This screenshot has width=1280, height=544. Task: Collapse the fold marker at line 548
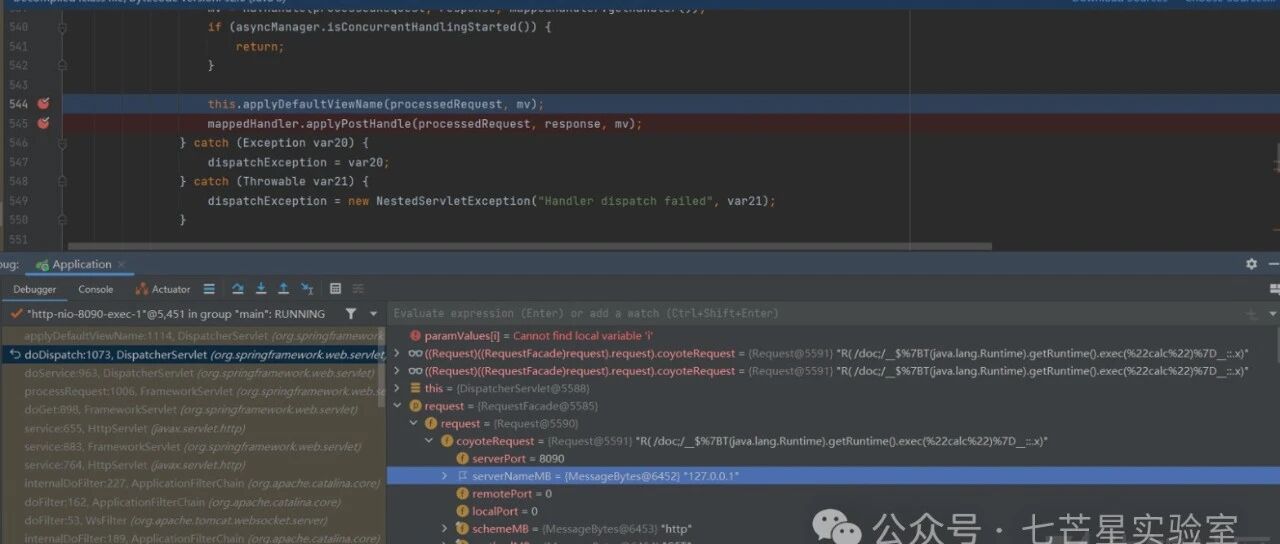pos(62,181)
